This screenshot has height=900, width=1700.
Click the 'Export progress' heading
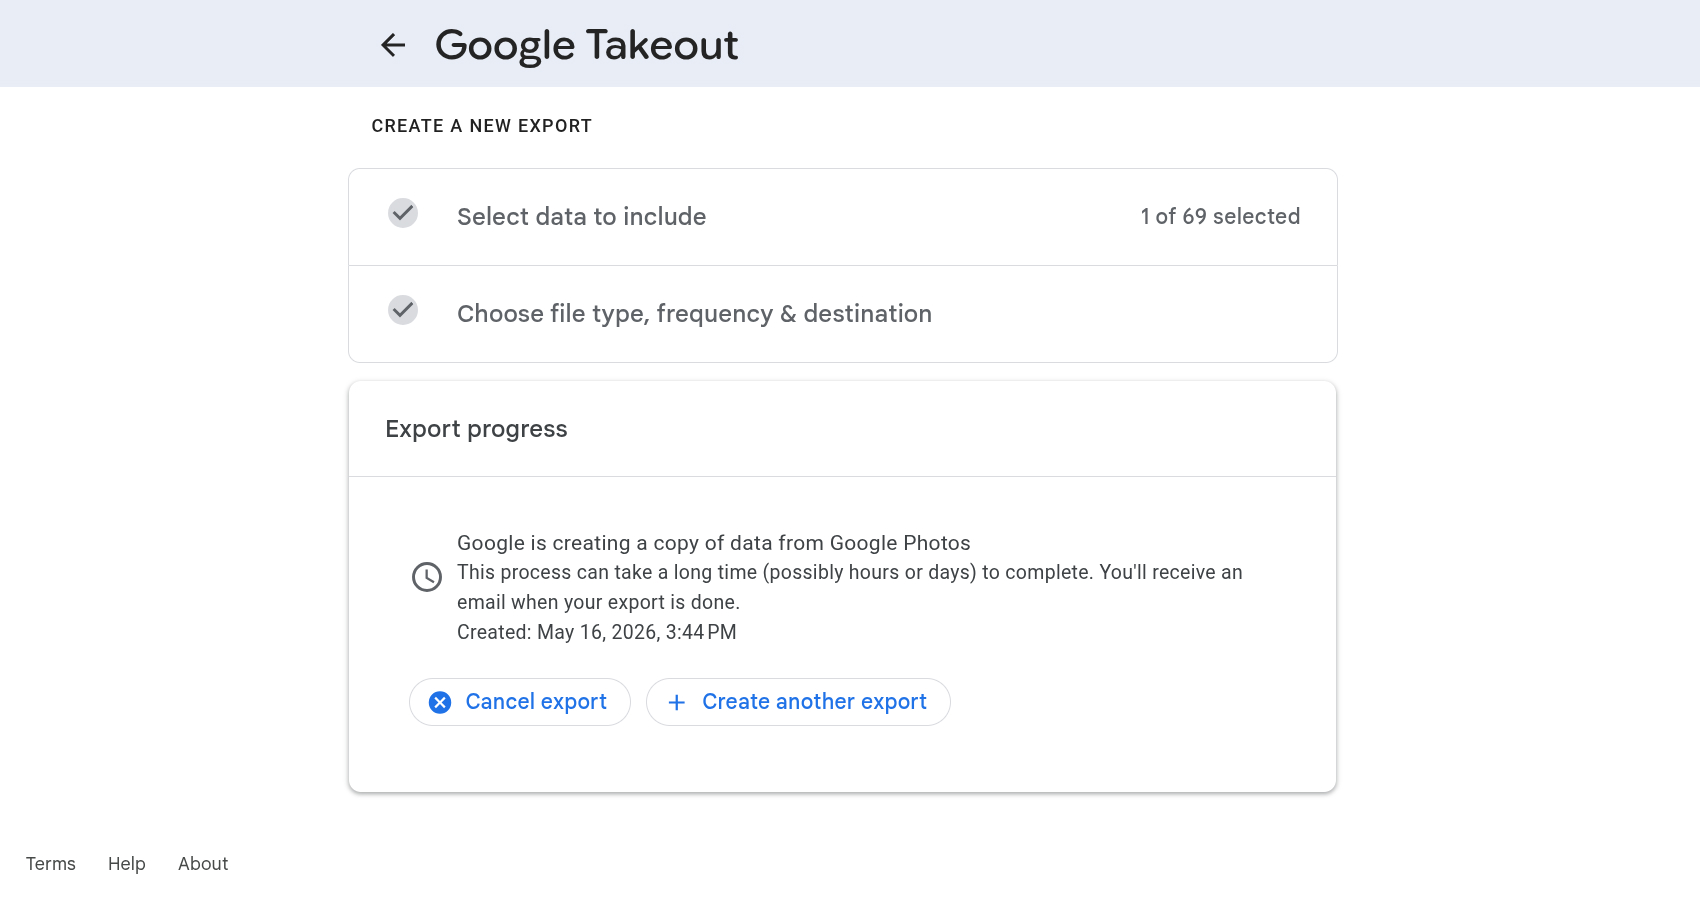click(476, 429)
